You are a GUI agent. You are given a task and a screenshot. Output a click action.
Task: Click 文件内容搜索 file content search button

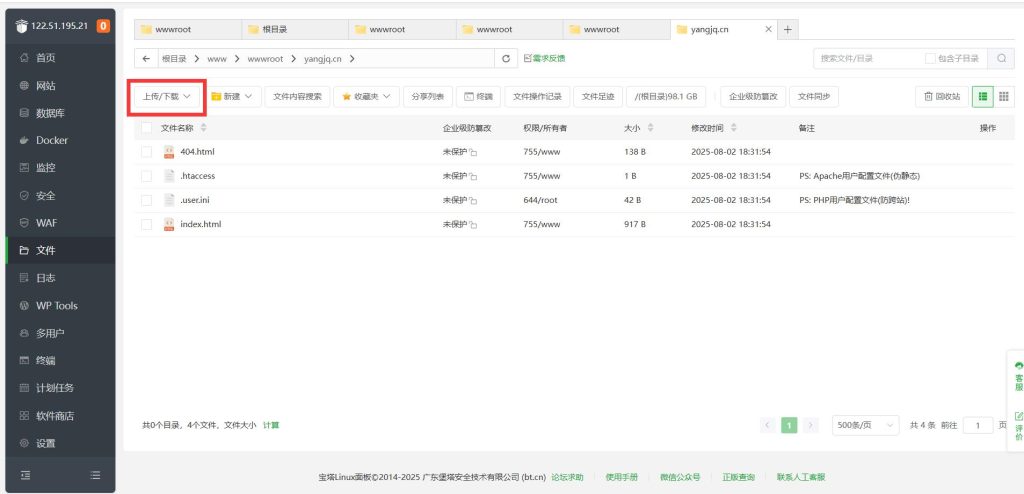click(x=297, y=97)
